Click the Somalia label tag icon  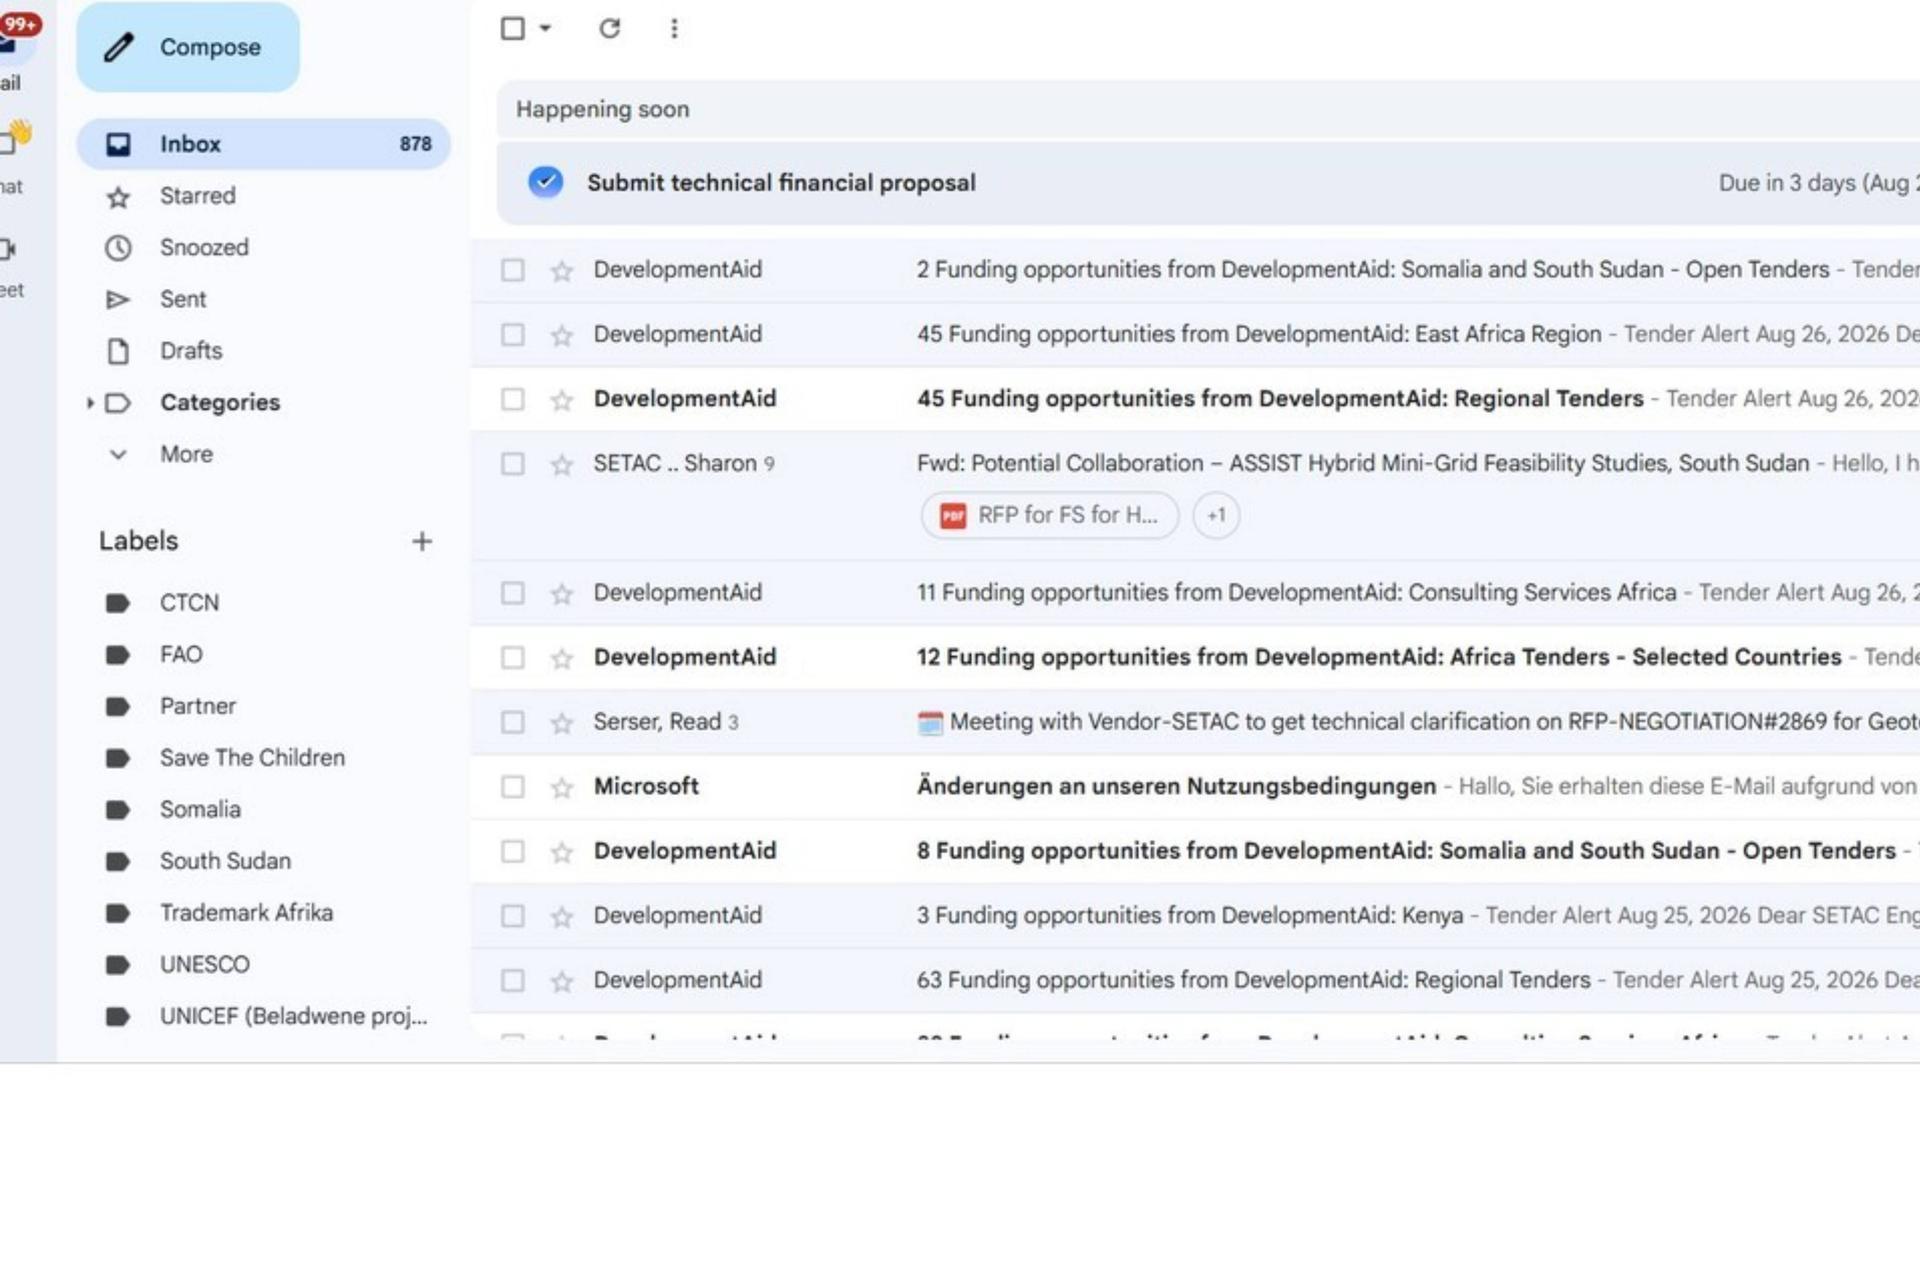(x=118, y=810)
